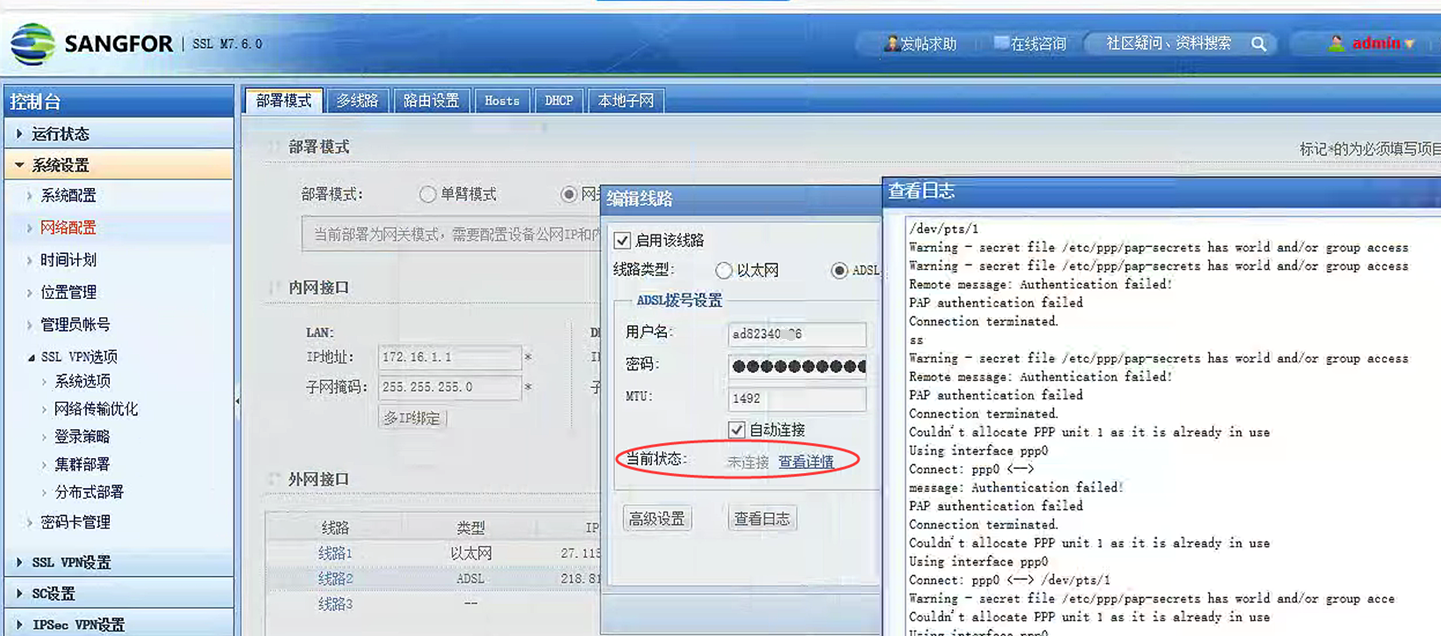Click the 线路 column header
The height and width of the screenshot is (636, 1441).
click(x=336, y=527)
